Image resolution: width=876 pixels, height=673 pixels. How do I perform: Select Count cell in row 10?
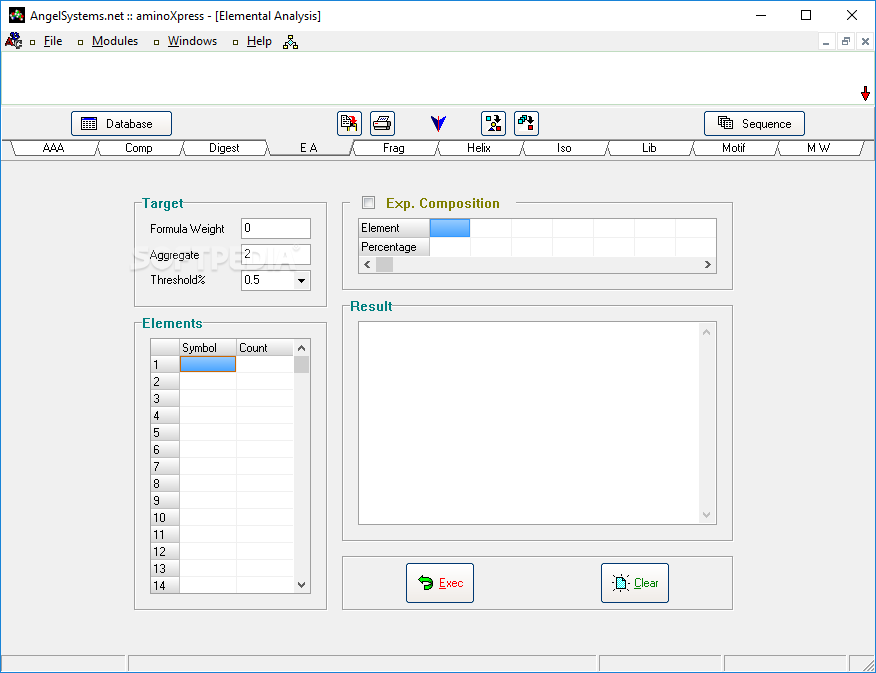(x=265, y=517)
